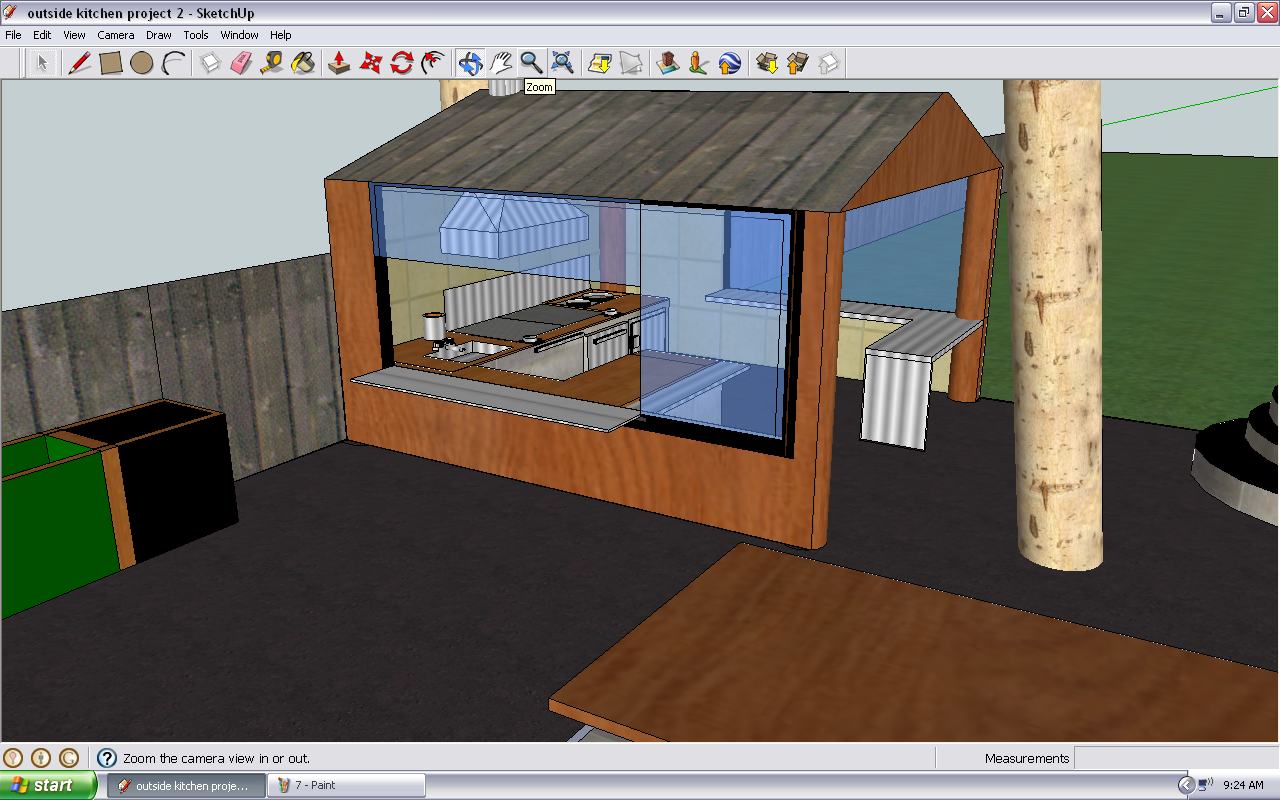The width and height of the screenshot is (1280, 800).
Task: Select the pink Eraser tool
Action: point(241,63)
